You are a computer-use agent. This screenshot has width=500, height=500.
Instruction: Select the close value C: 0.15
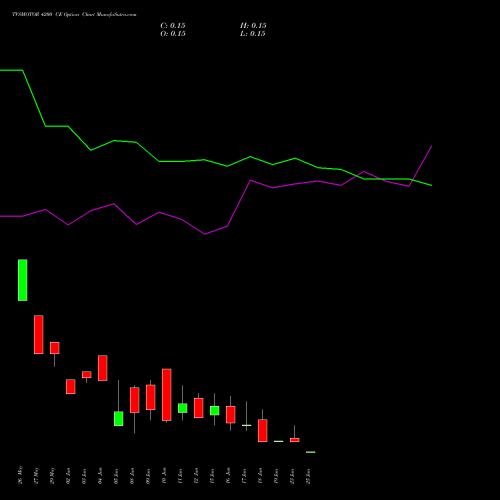click(173, 26)
